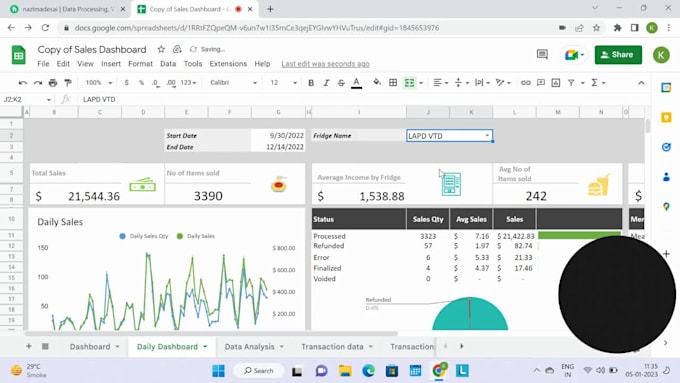Screen dimensions: 680x383
Task: Open the Calibri font dropdown
Action: [233, 82]
